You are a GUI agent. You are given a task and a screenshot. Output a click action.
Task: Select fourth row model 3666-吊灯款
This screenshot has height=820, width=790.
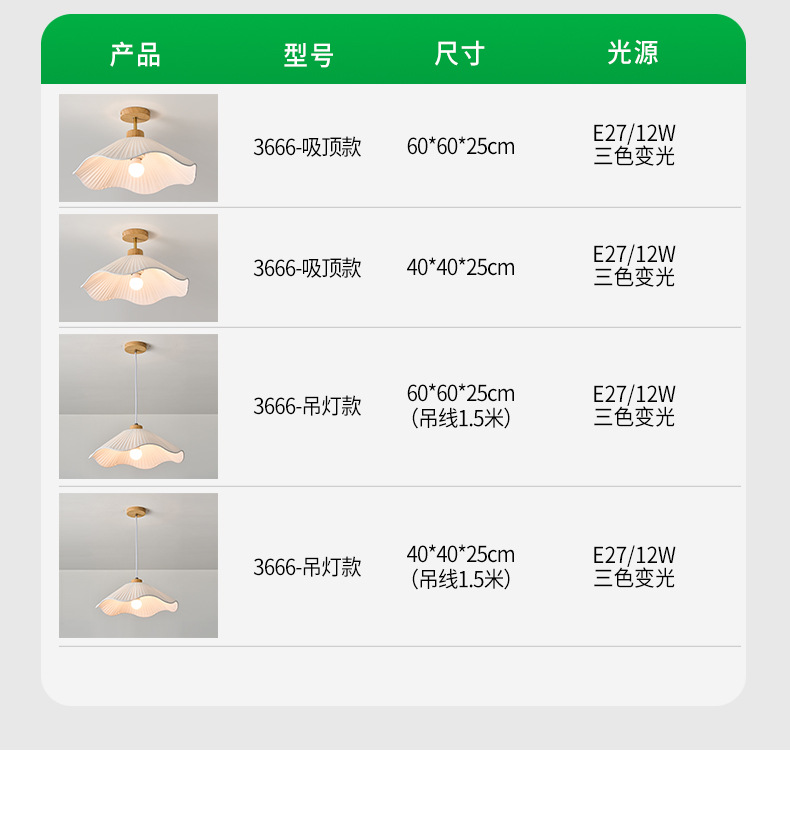(x=307, y=567)
